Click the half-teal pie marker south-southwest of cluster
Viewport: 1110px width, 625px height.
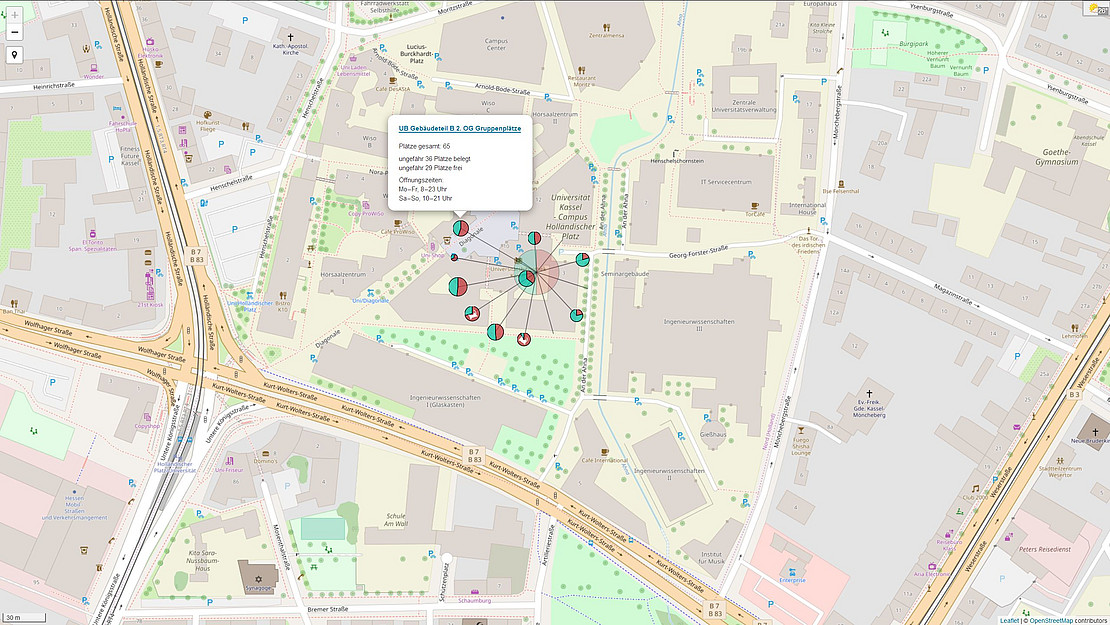point(494,331)
